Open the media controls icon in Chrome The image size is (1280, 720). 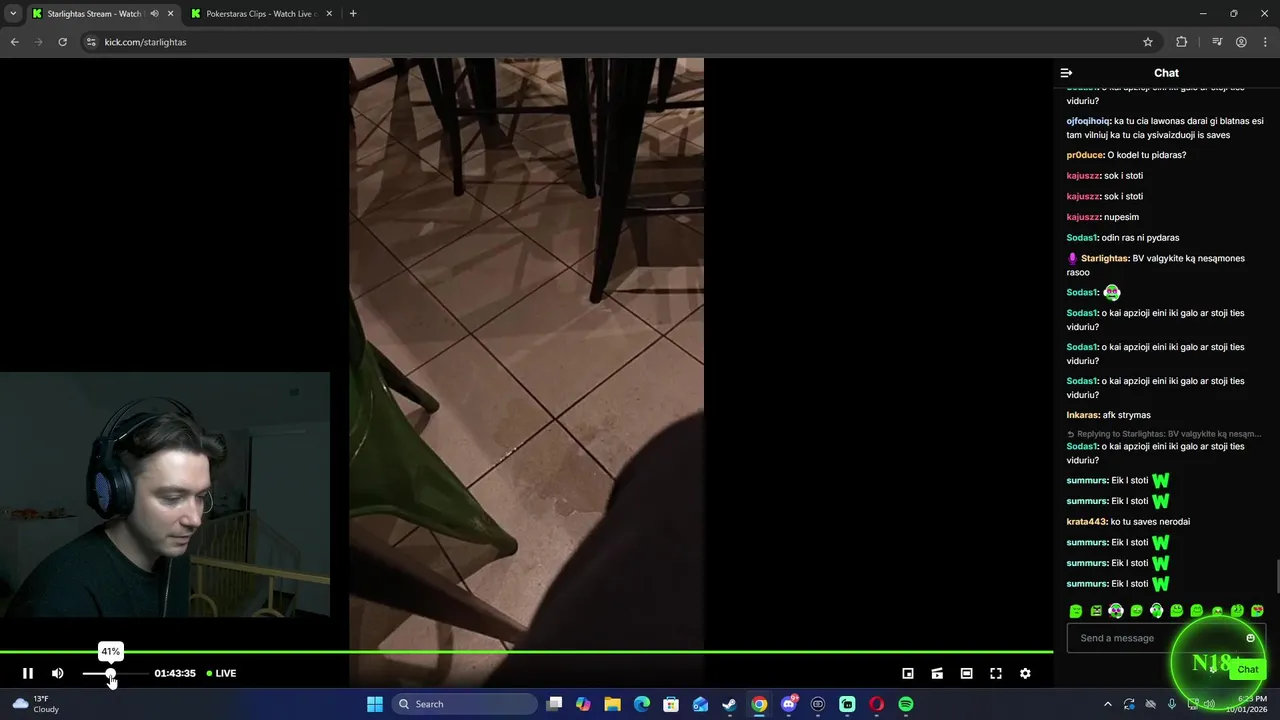click(x=1217, y=42)
